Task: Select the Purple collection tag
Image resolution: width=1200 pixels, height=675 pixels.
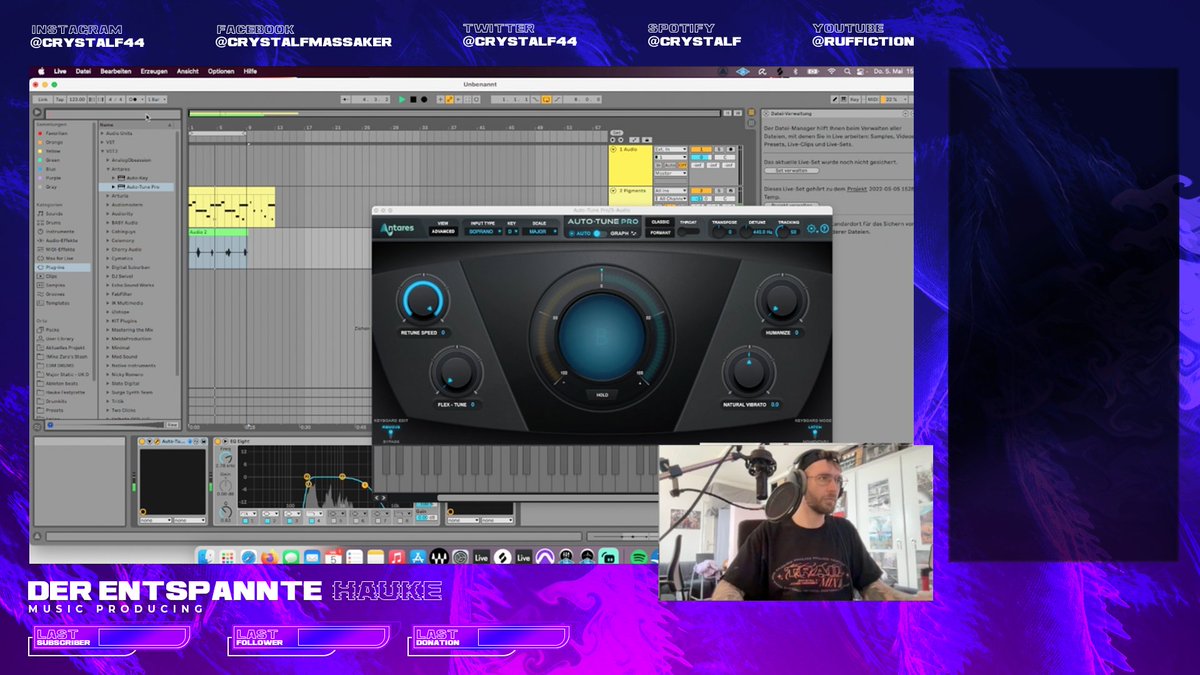Action: pos(52,177)
